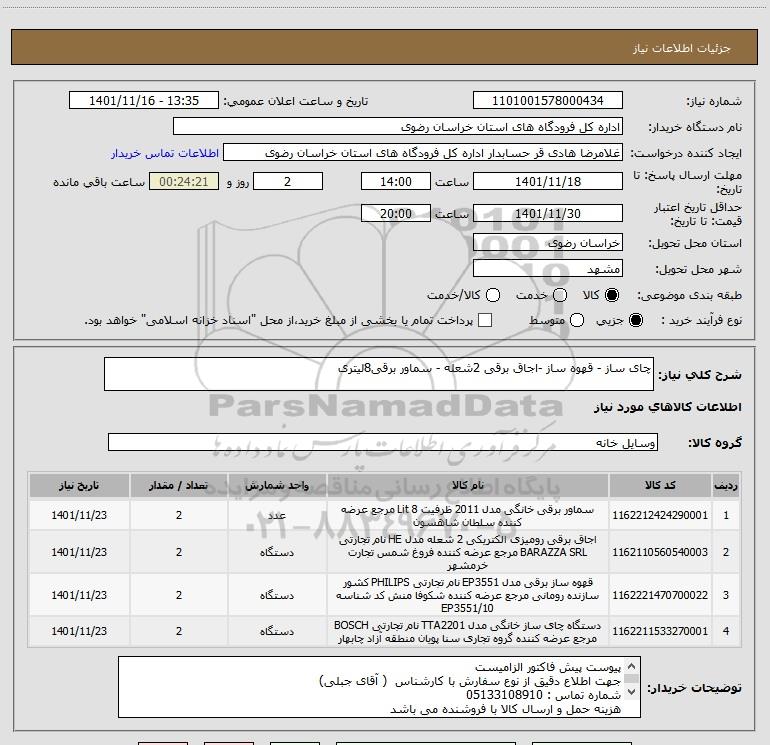The image size is (770, 745).
Task: Click the request creator name field
Action: coord(423,153)
